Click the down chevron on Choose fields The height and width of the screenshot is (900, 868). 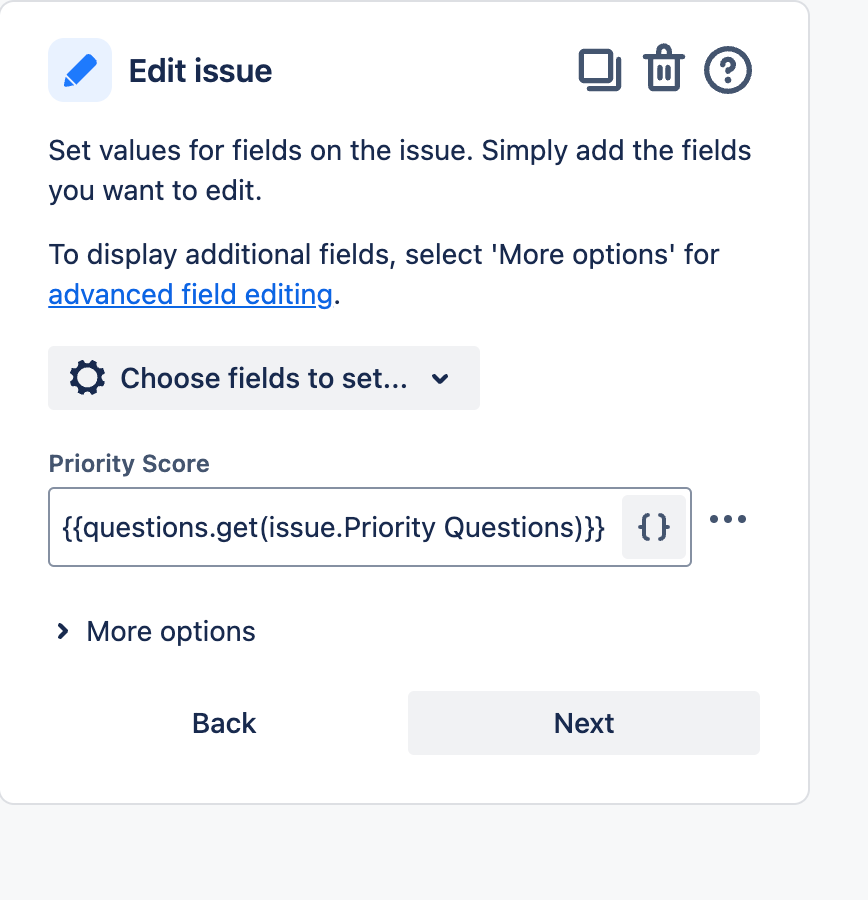(440, 379)
